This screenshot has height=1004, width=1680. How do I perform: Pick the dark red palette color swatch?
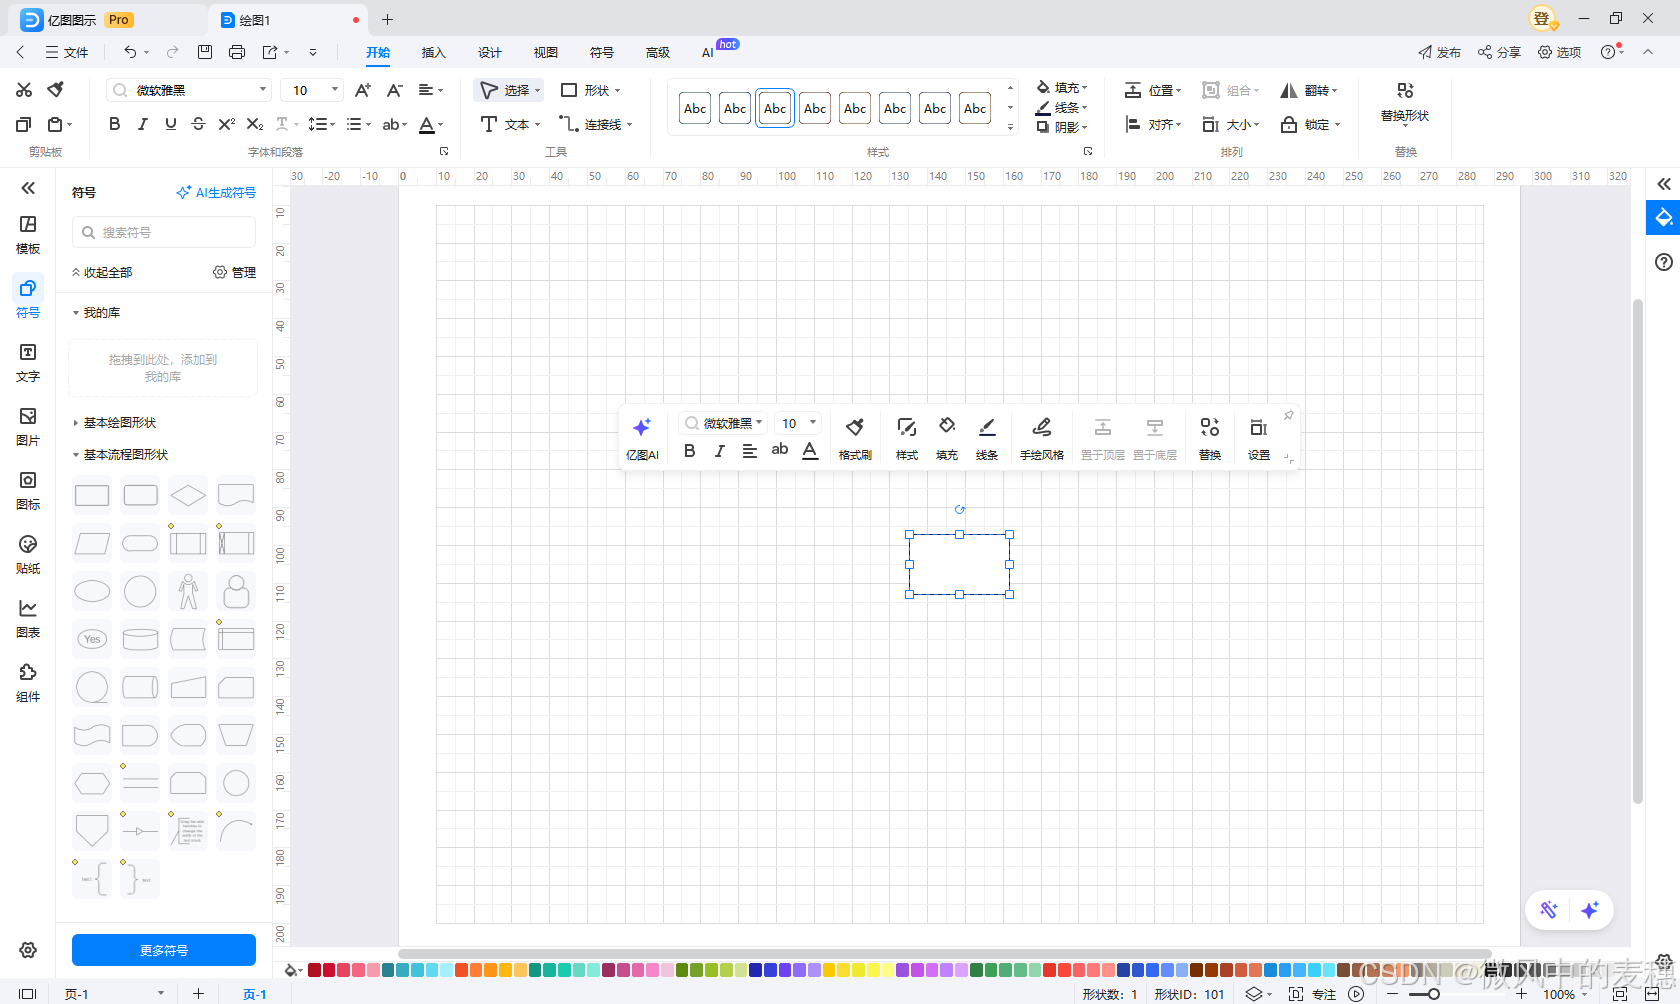[314, 970]
